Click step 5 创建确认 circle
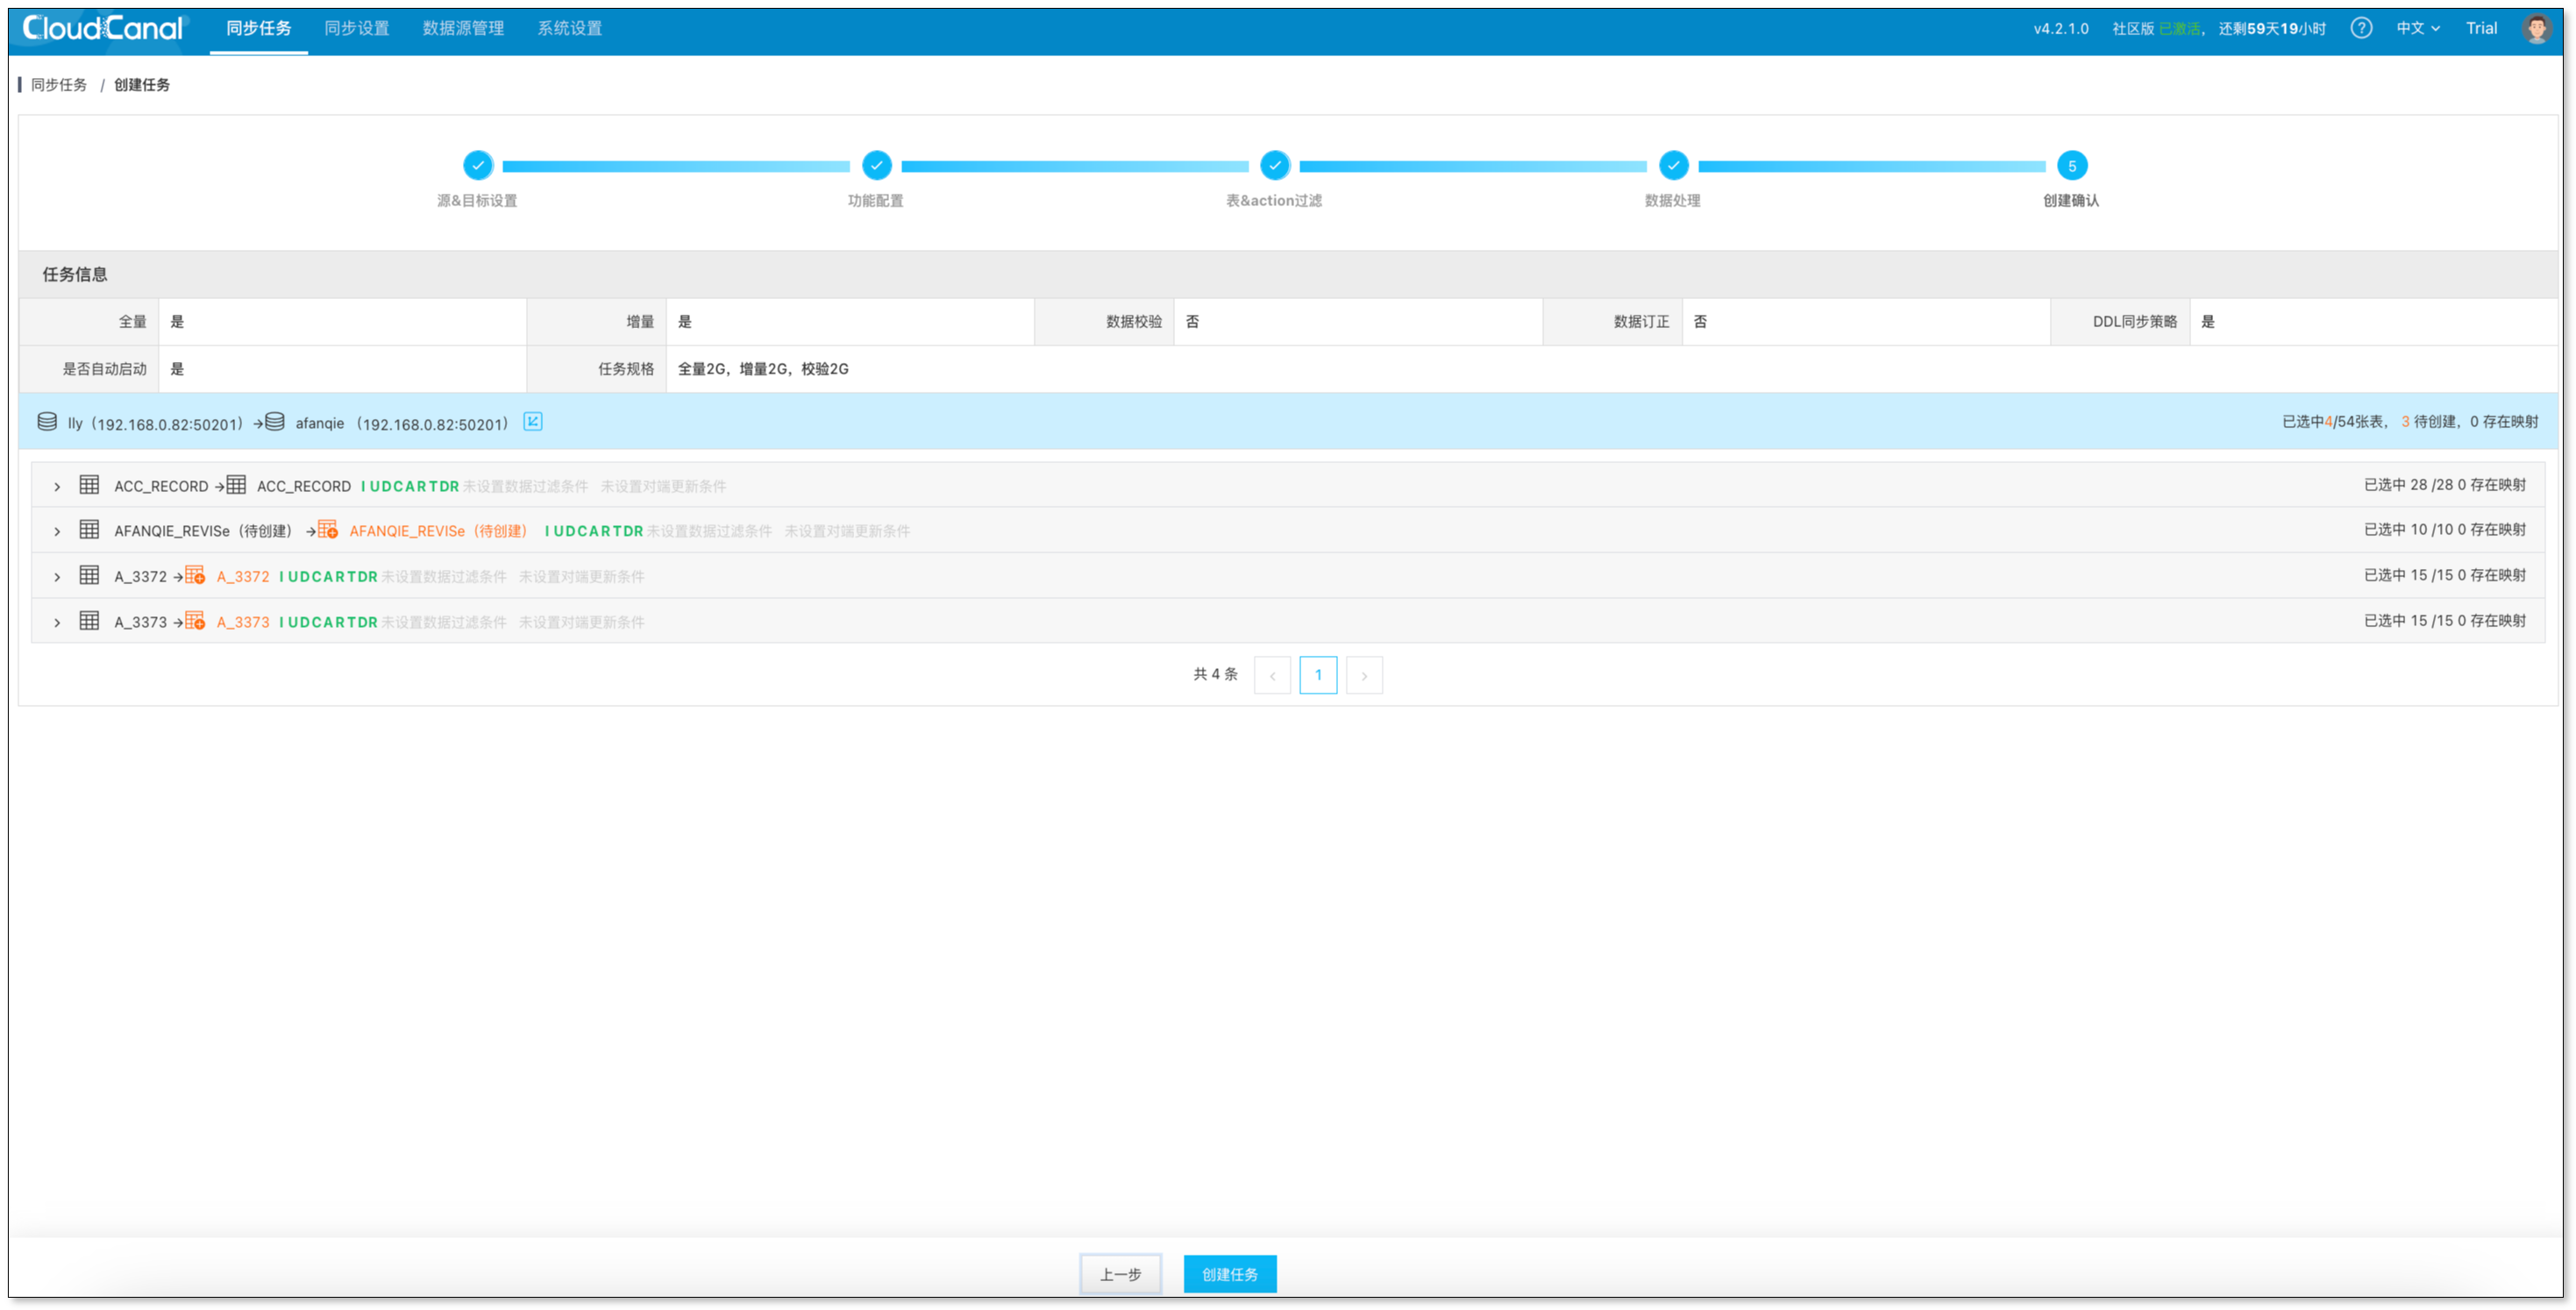Screen dimensions: 2576x1310 click(x=2071, y=166)
